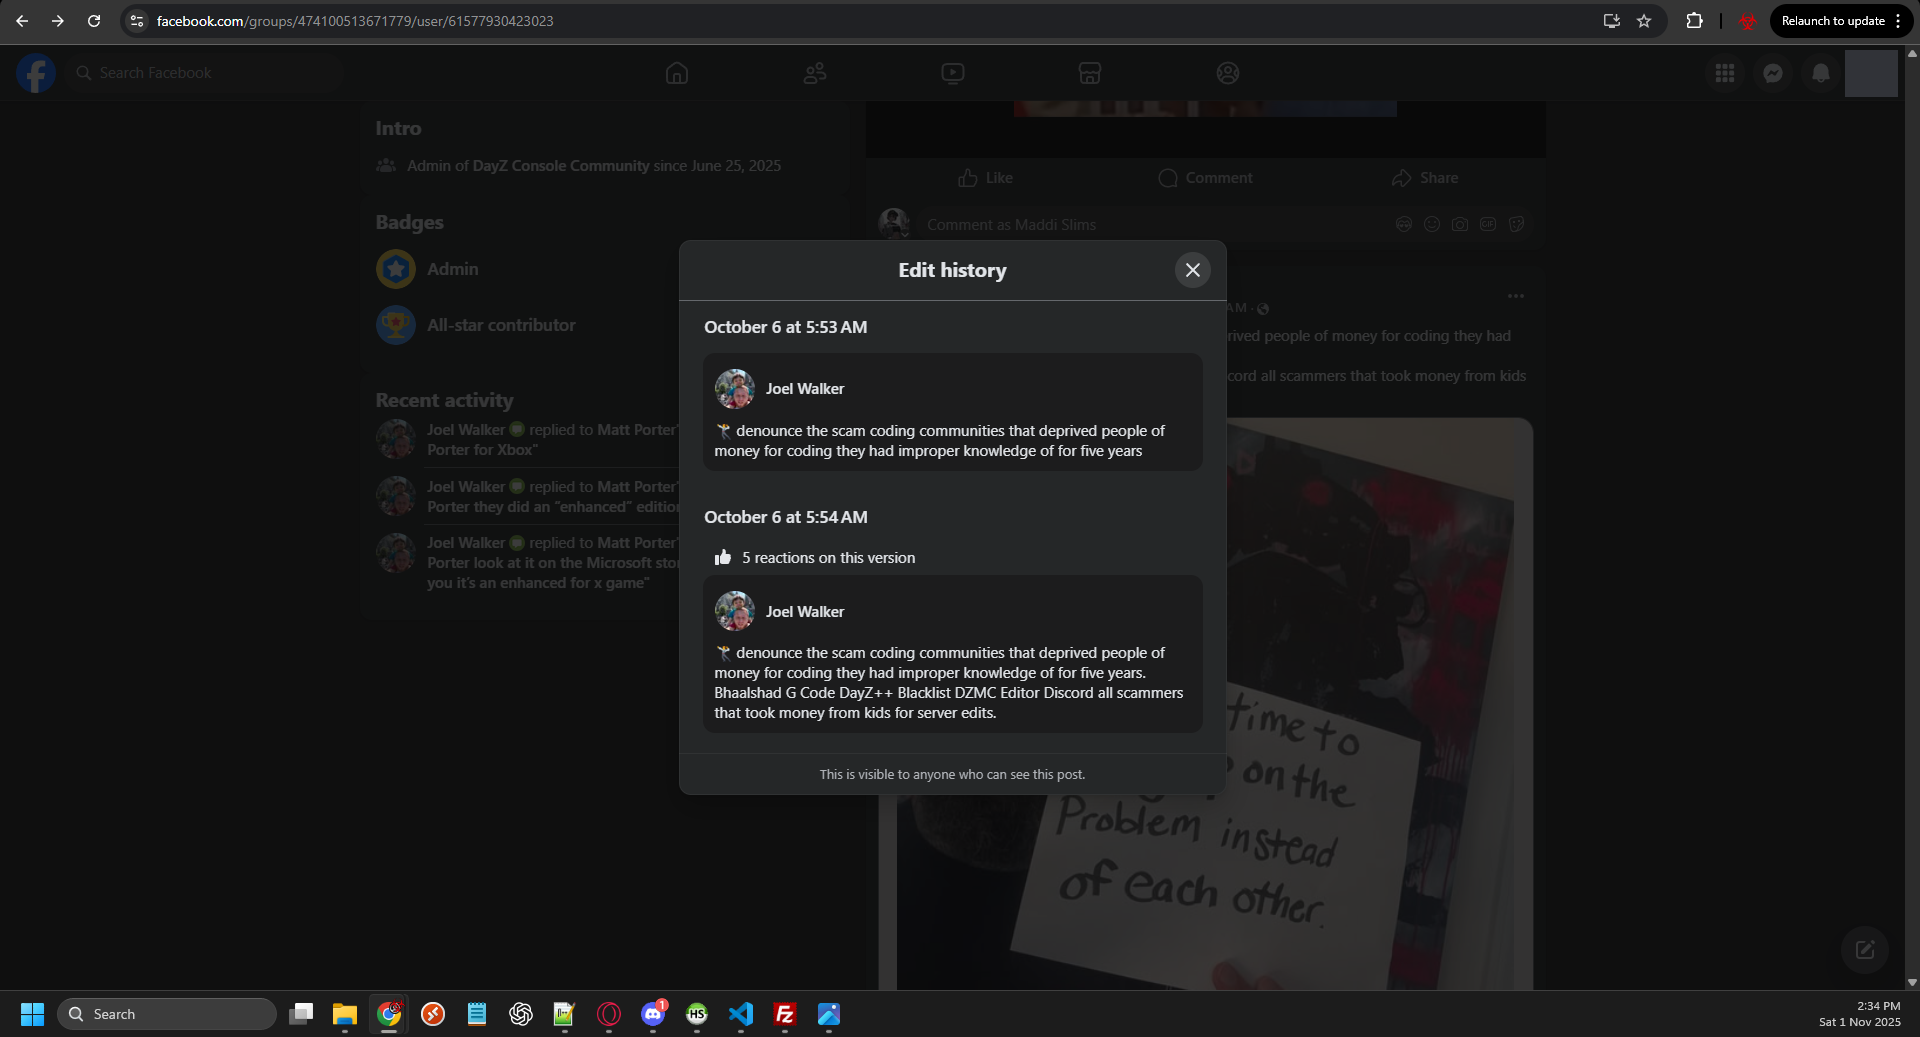Screen dimensions: 1920x1037
Task: Switch to Google Chrome on taskbar
Action: [x=389, y=1014]
